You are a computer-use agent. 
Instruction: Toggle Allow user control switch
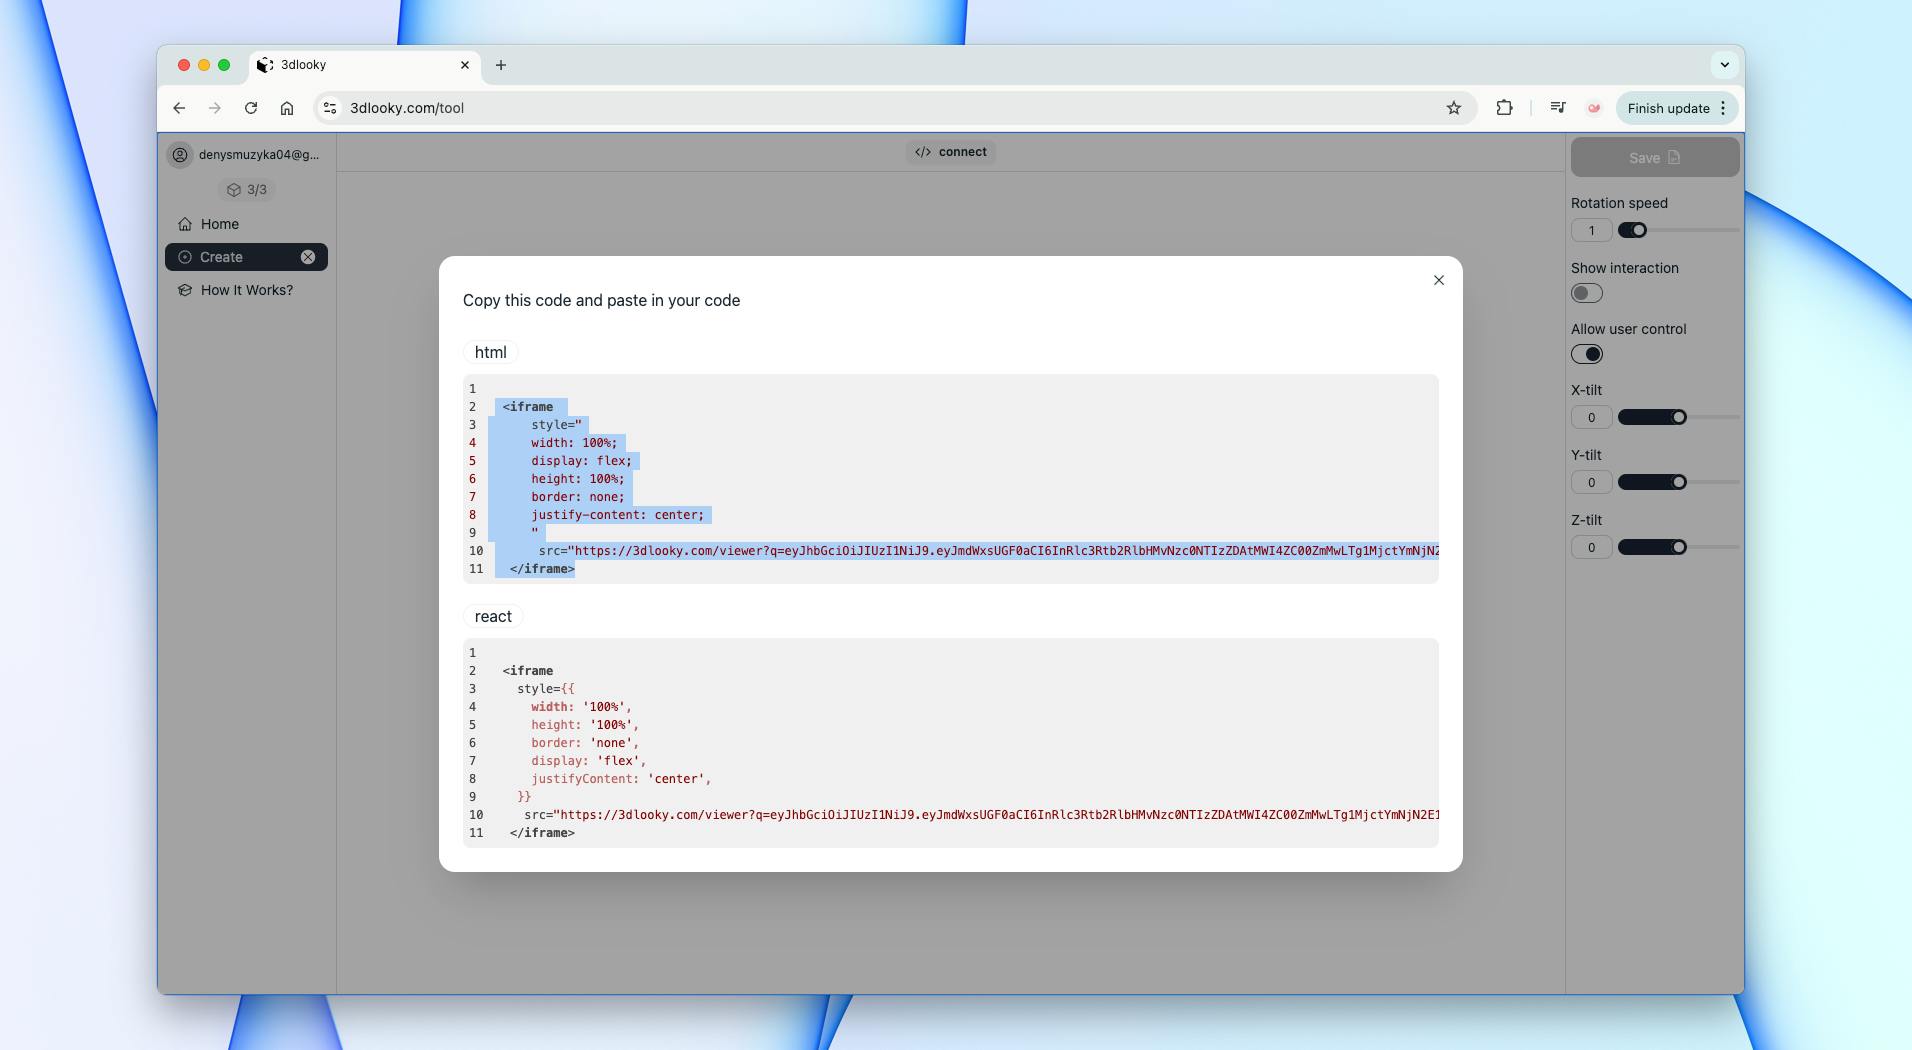tap(1587, 354)
